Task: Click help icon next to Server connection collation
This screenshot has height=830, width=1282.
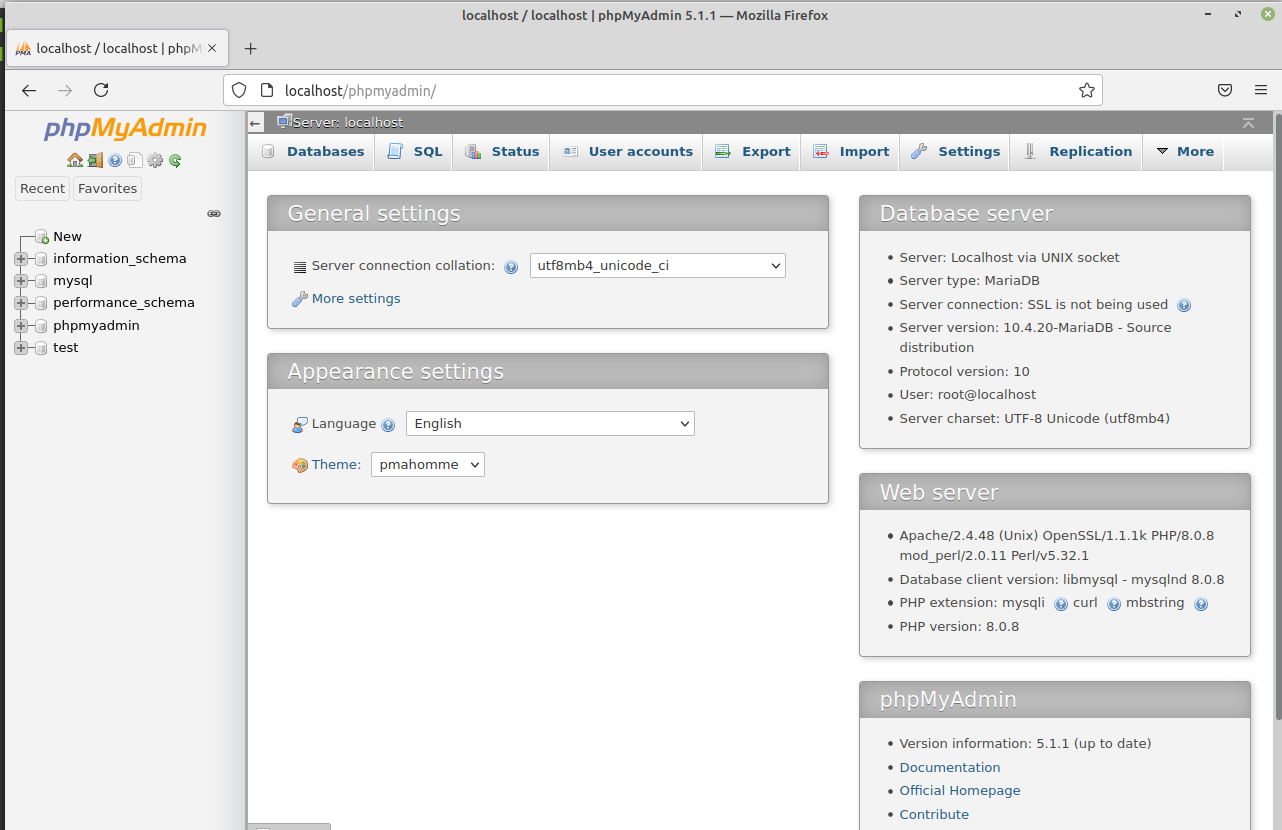Action: tap(511, 267)
